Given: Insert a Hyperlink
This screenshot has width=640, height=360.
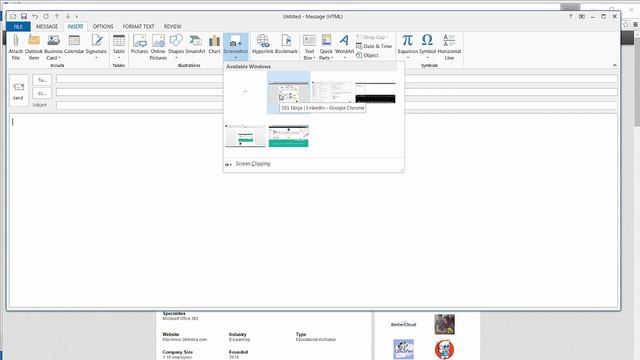Looking at the screenshot, I should pos(262,44).
